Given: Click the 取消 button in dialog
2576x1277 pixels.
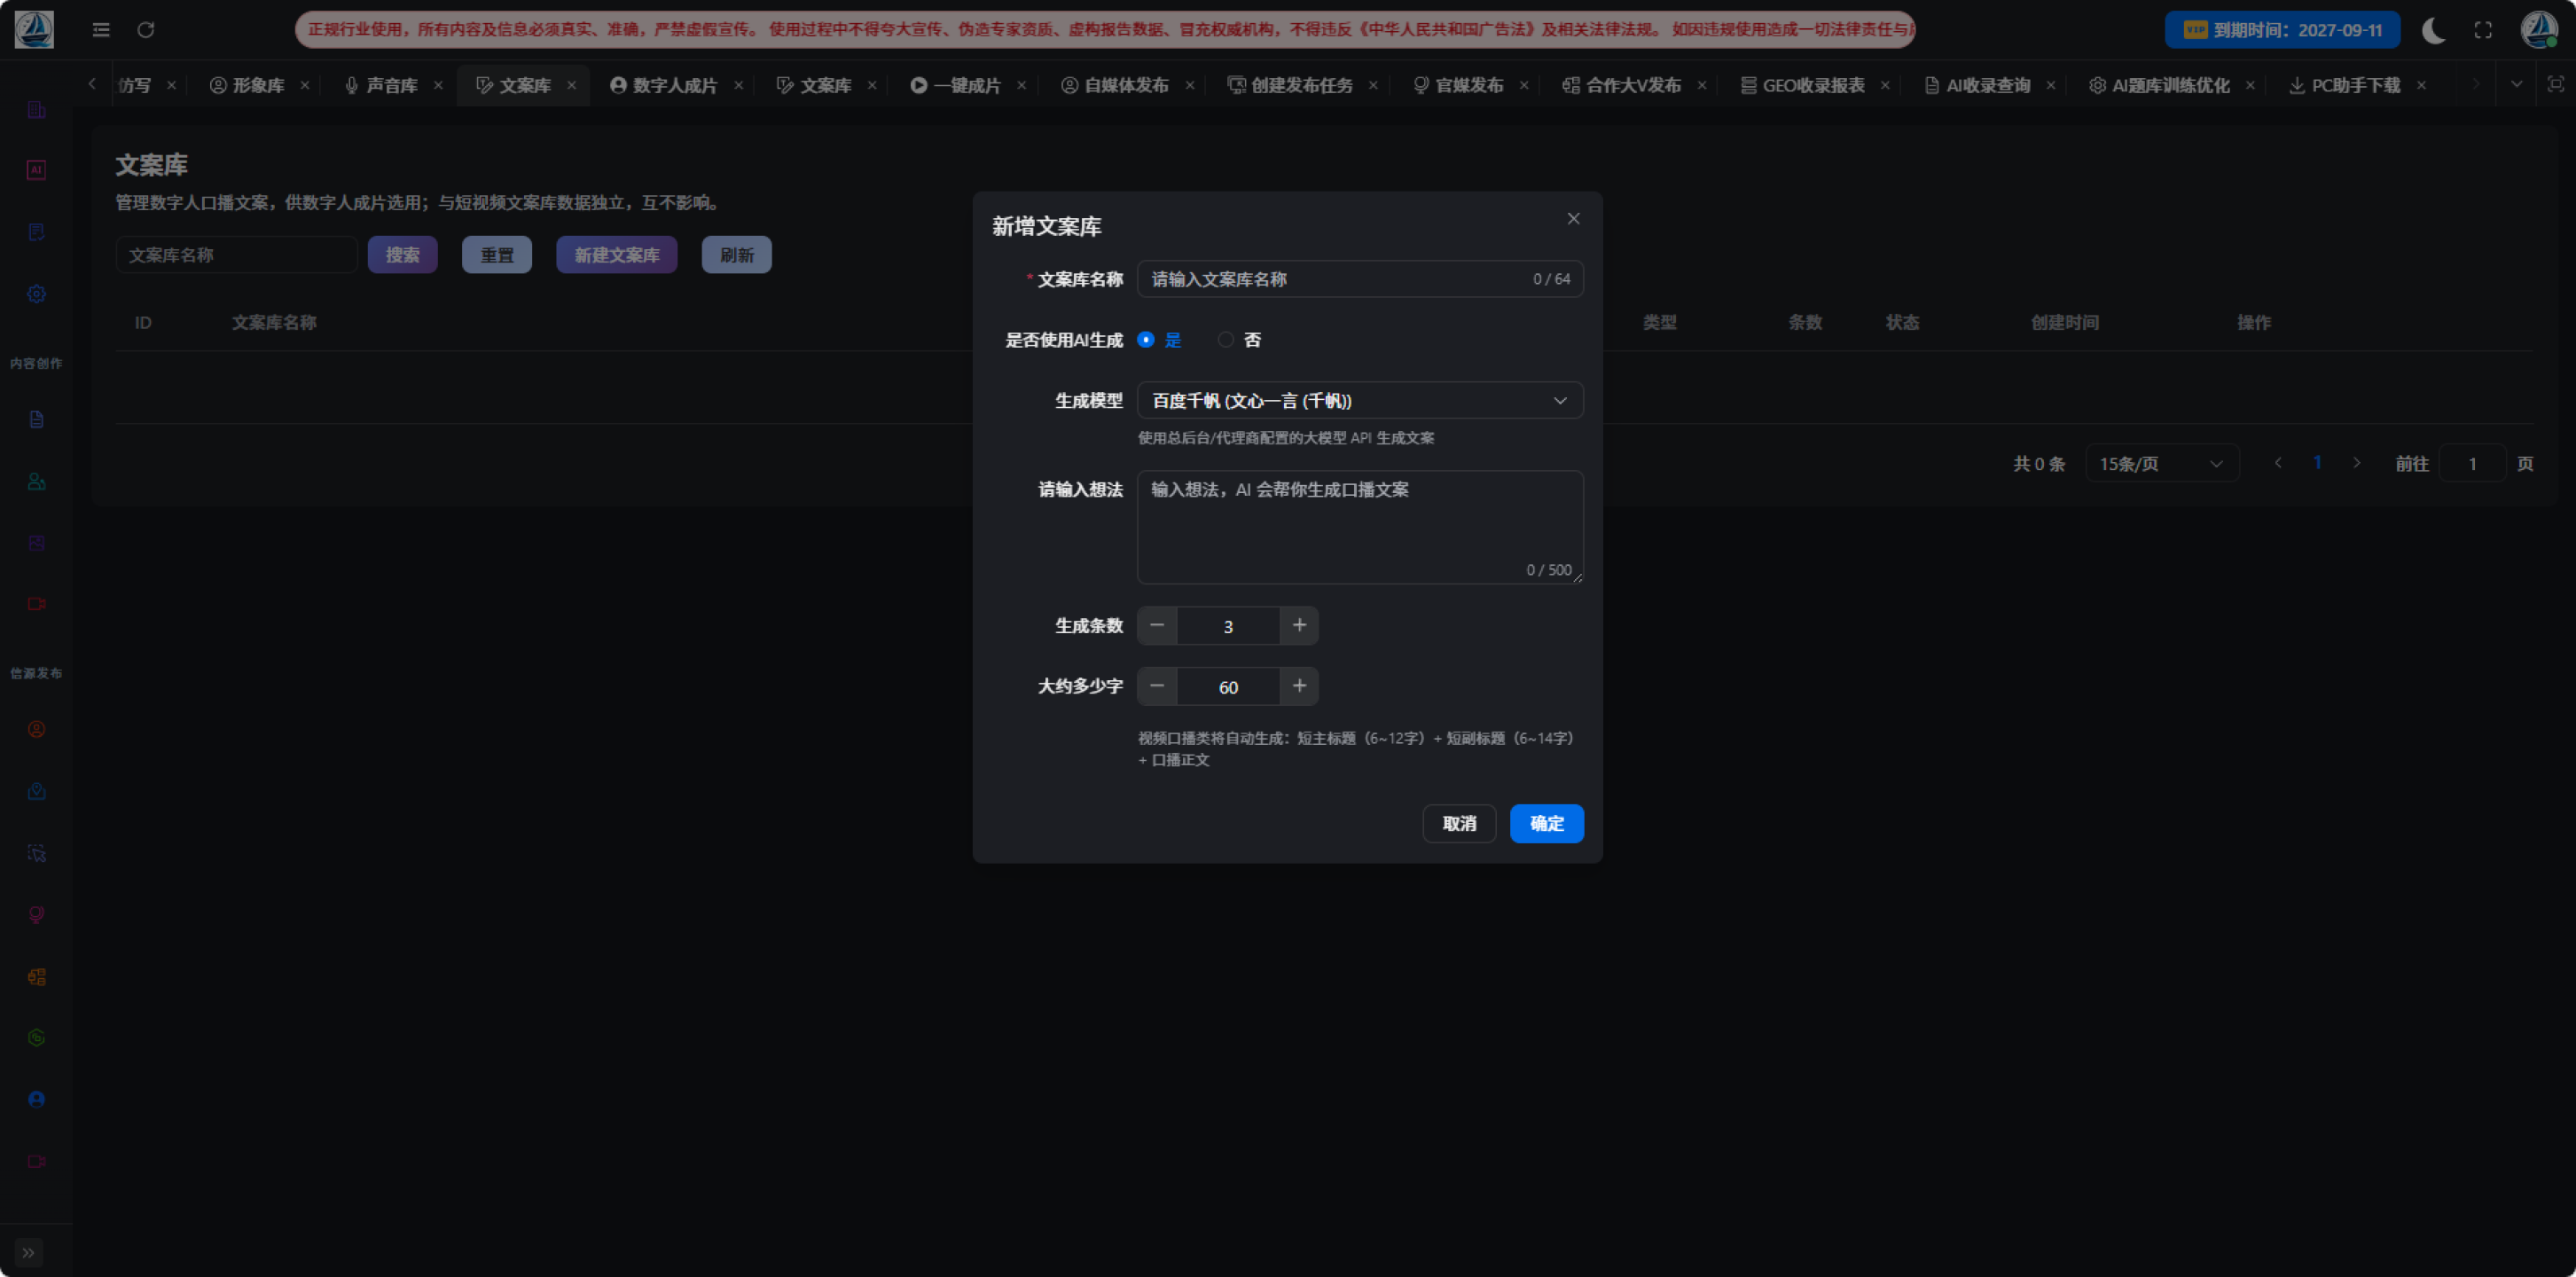Looking at the screenshot, I should 1459,823.
